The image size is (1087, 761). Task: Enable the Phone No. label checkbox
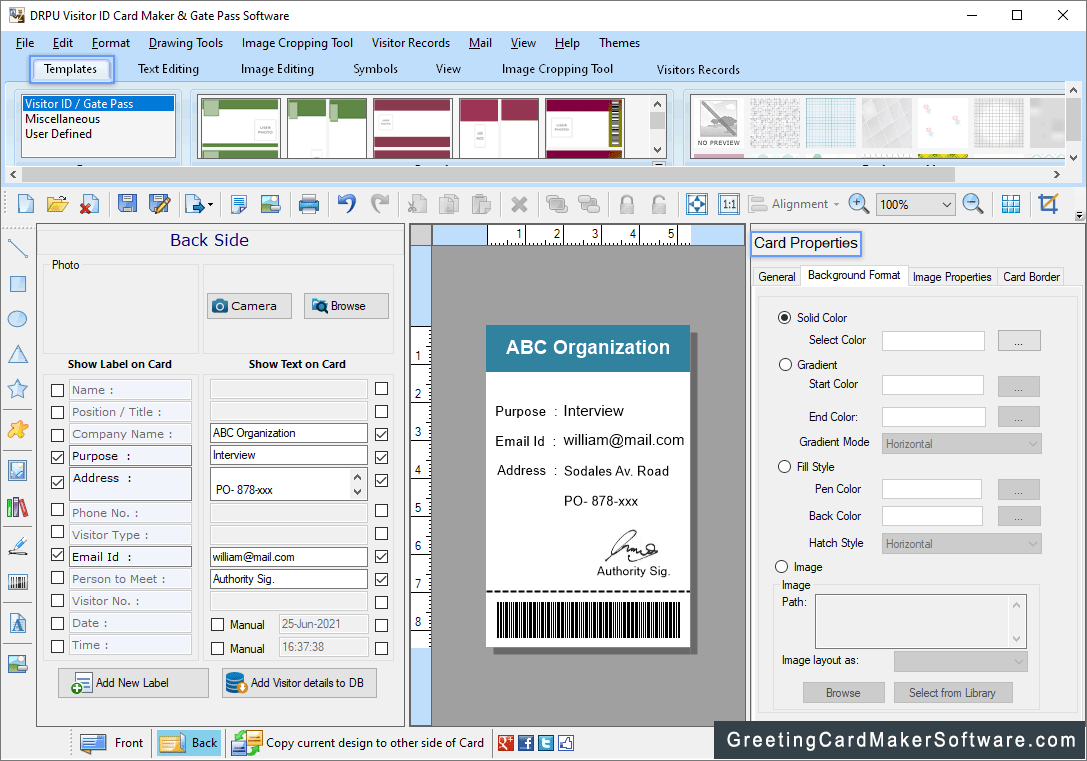pos(58,511)
